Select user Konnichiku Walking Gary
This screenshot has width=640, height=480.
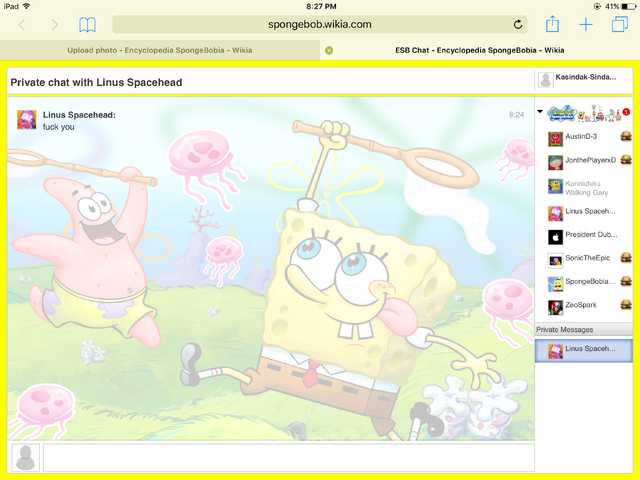coord(587,188)
